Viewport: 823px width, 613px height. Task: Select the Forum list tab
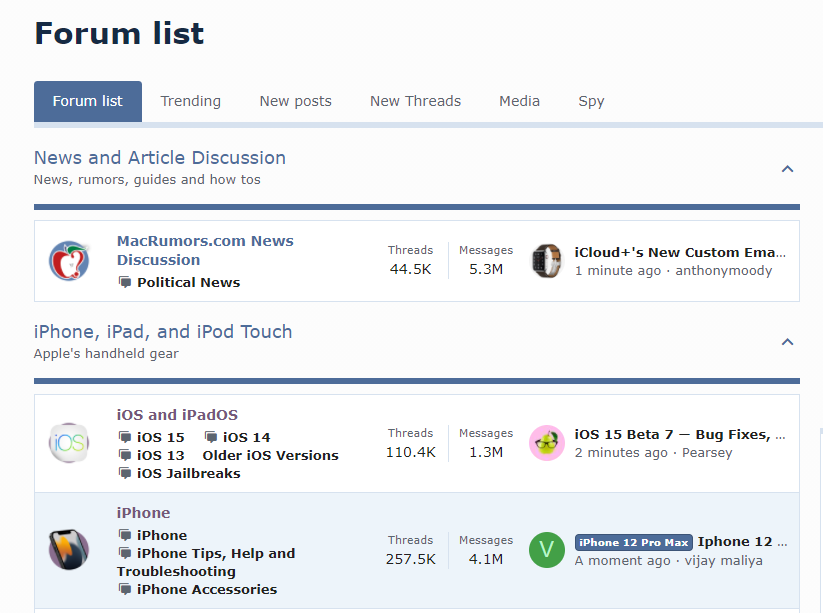(x=88, y=101)
